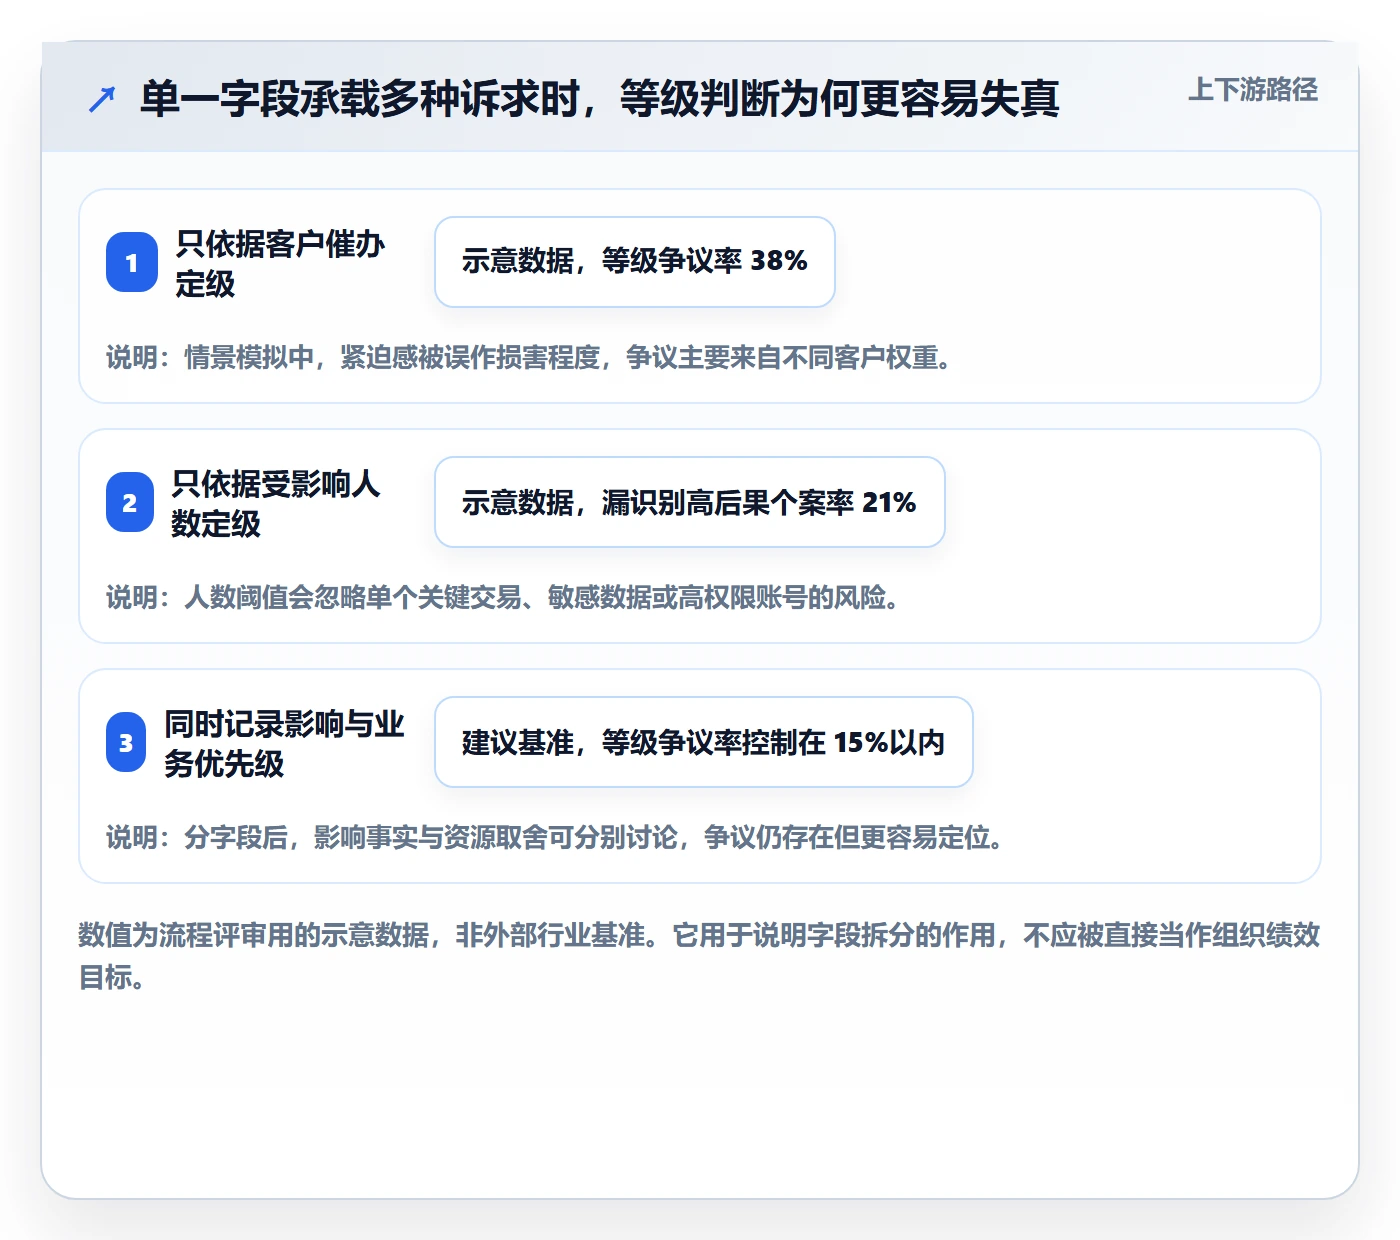Viewport: 1400px width, 1240px height.
Task: Click heading 只依据客户催办定级
Action: pyautogui.click(x=280, y=263)
